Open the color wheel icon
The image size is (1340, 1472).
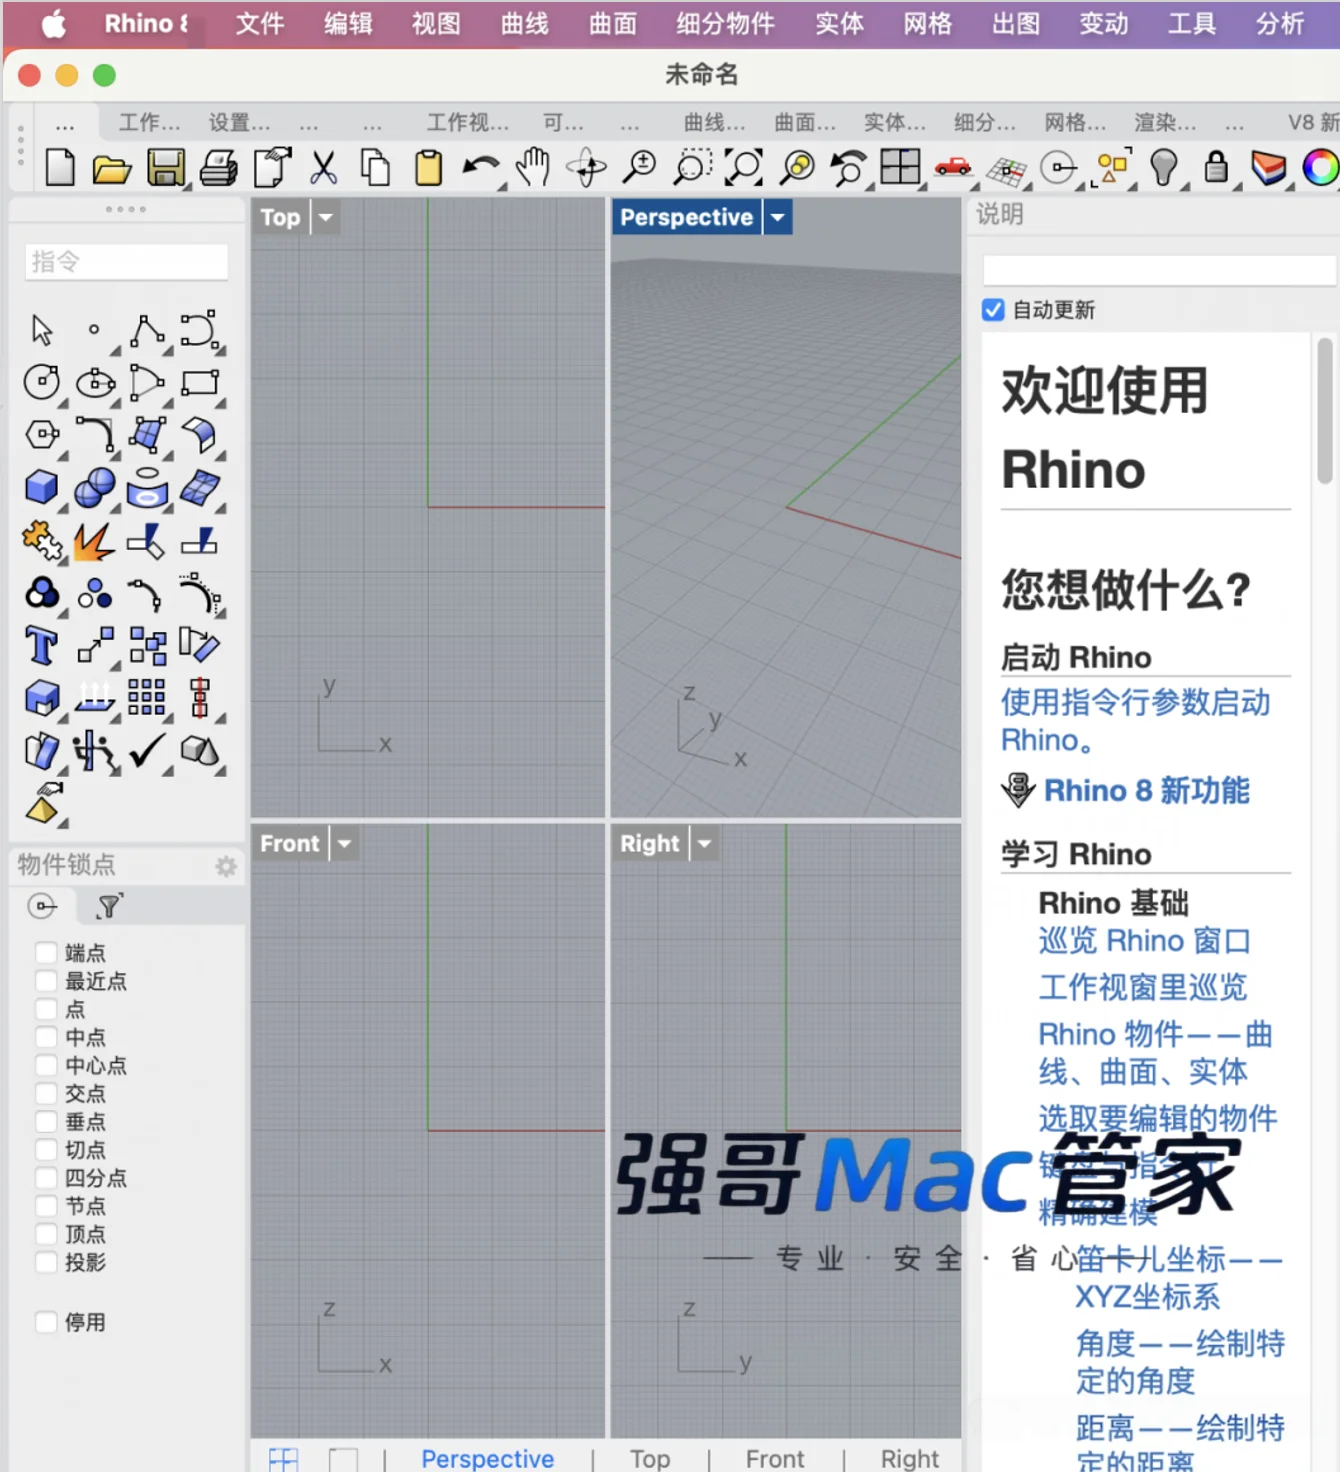pos(1321,167)
